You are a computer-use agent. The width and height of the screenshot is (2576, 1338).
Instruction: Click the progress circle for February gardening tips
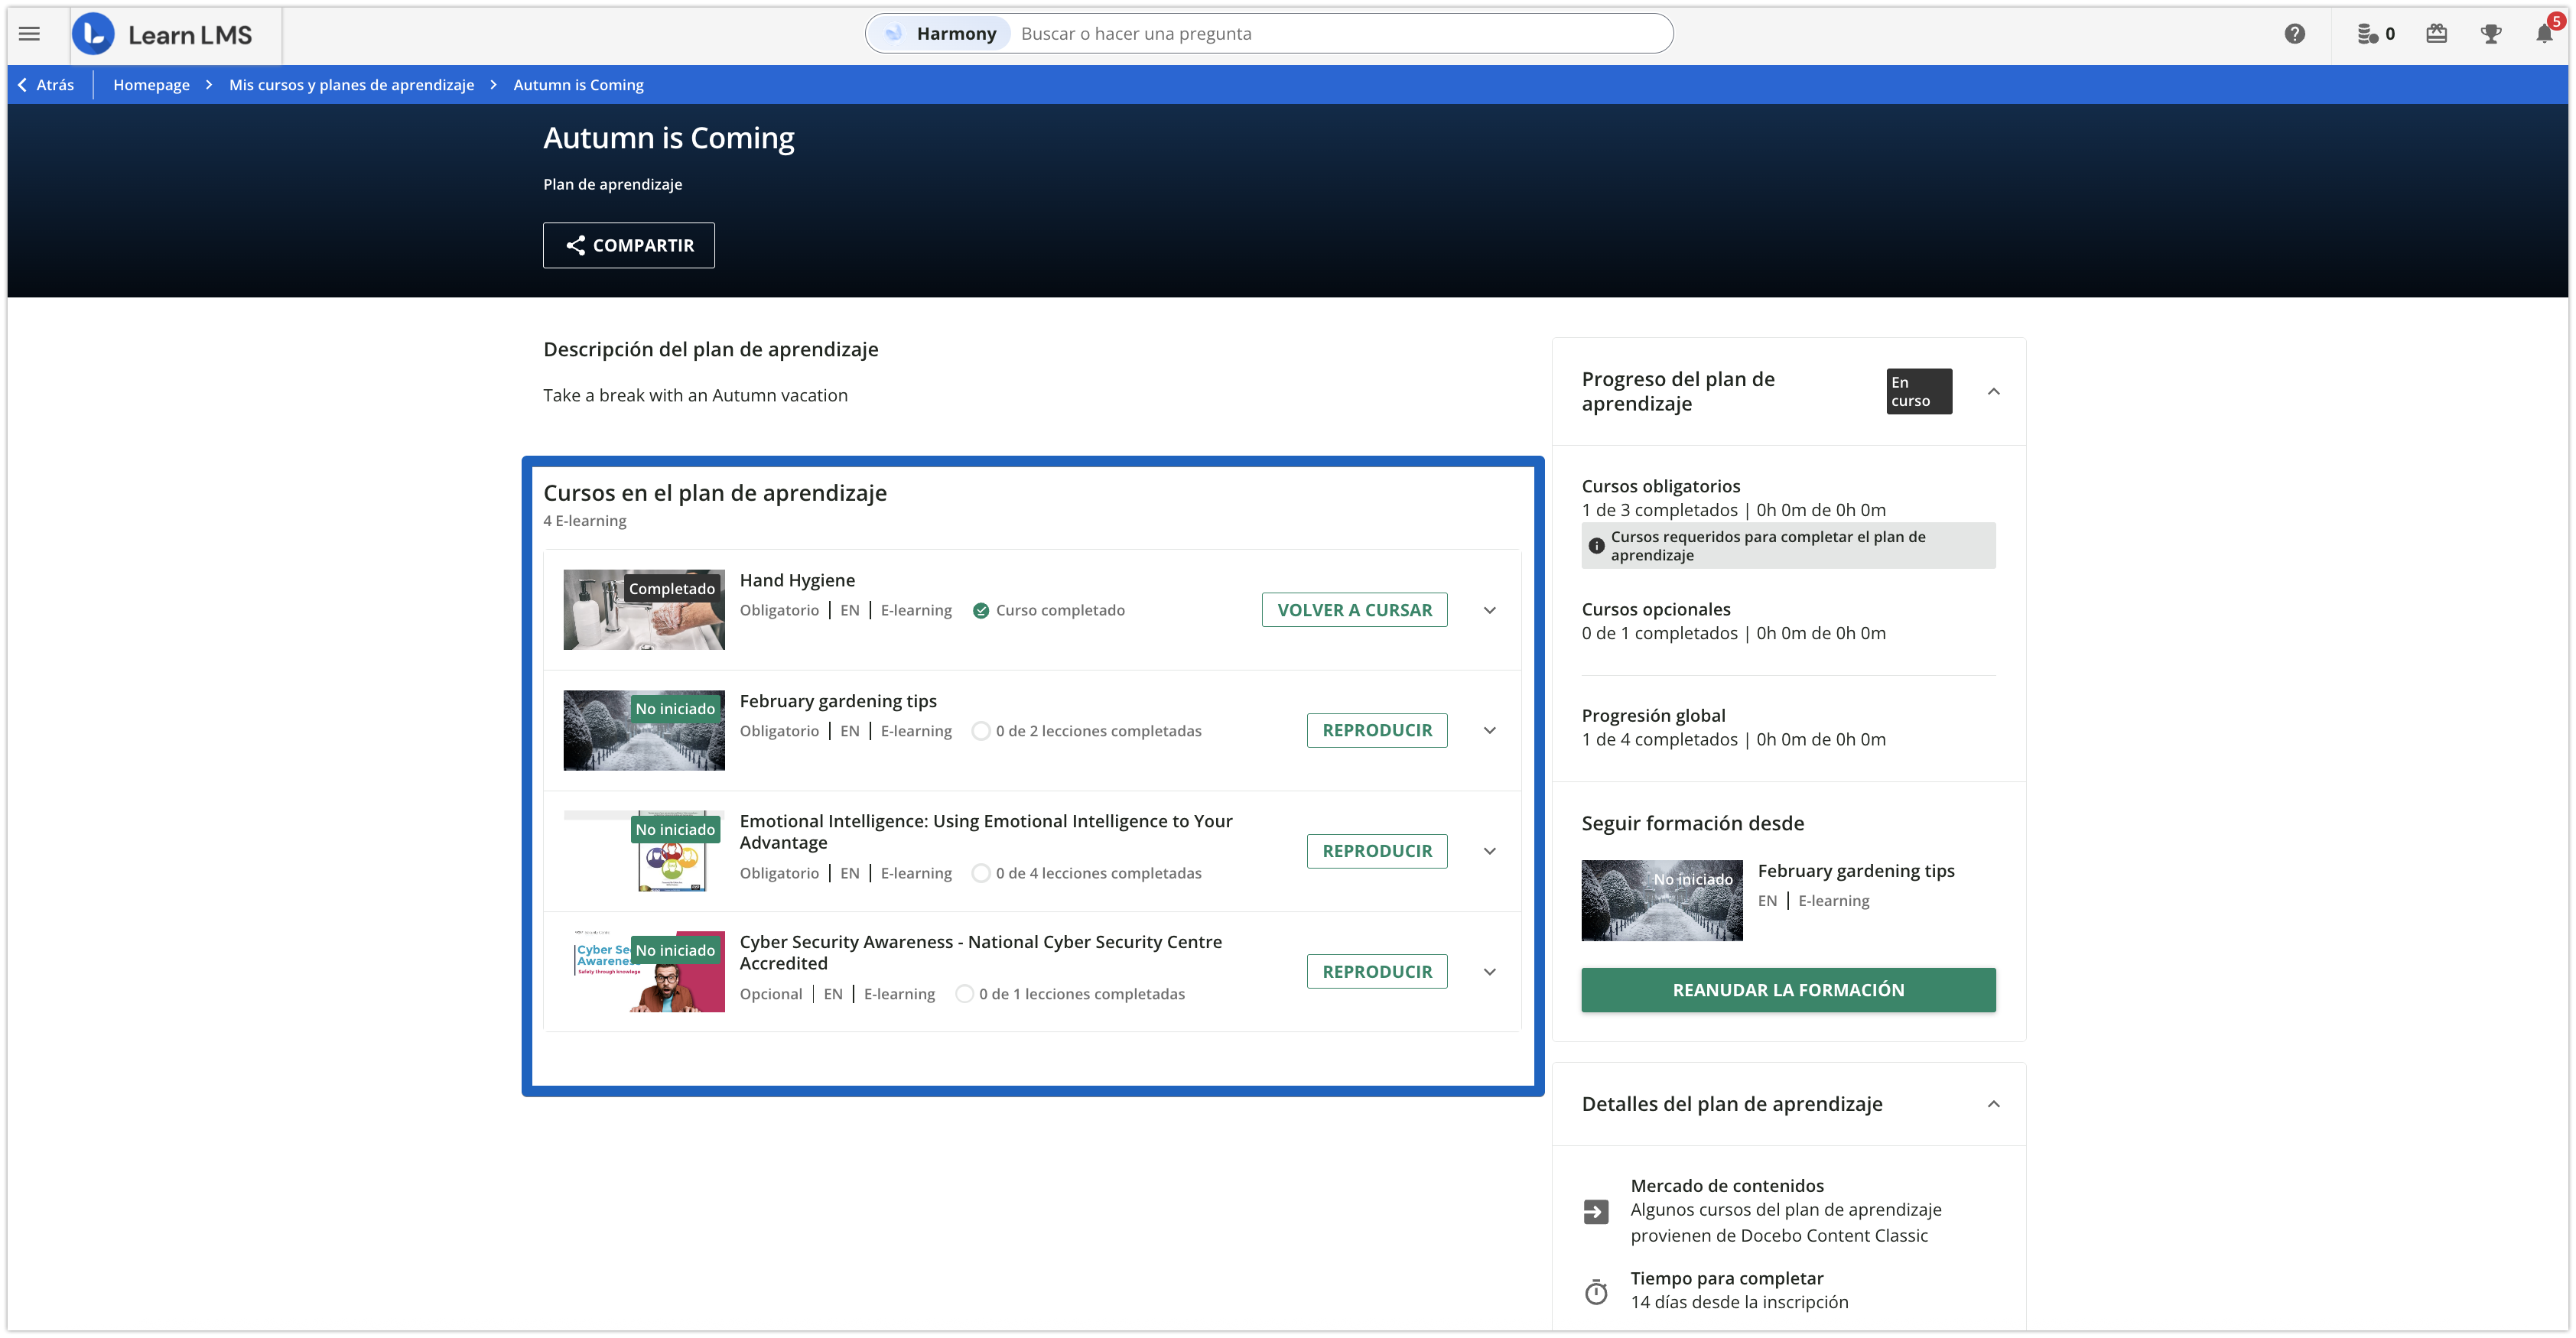coord(981,731)
